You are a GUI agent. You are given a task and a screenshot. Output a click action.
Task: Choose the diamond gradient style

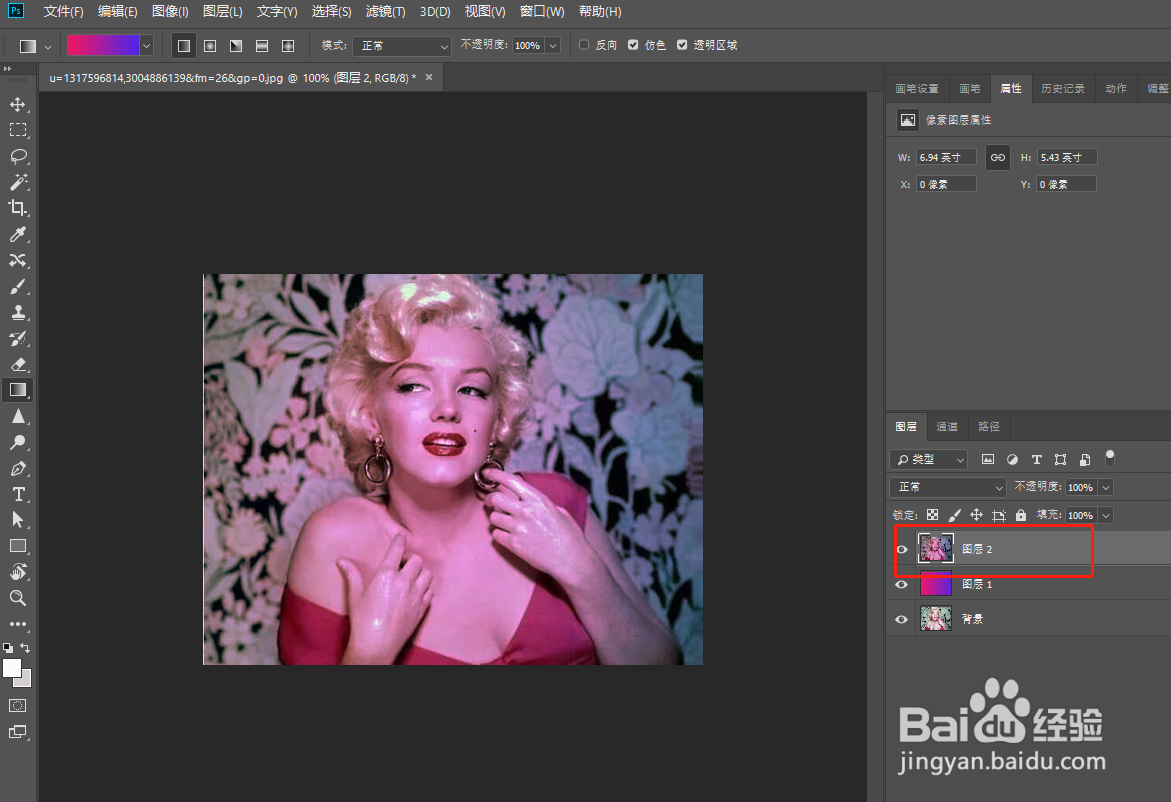[288, 46]
